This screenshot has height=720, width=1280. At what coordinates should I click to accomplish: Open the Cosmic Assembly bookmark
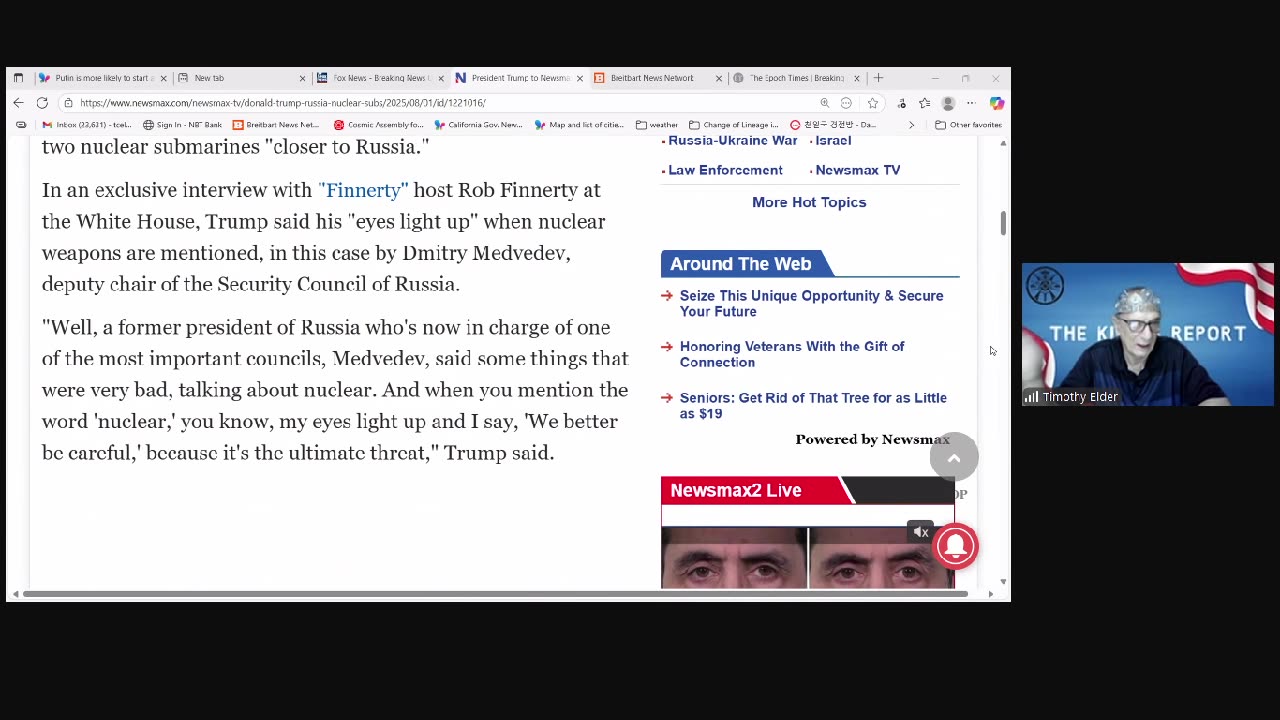click(x=379, y=125)
